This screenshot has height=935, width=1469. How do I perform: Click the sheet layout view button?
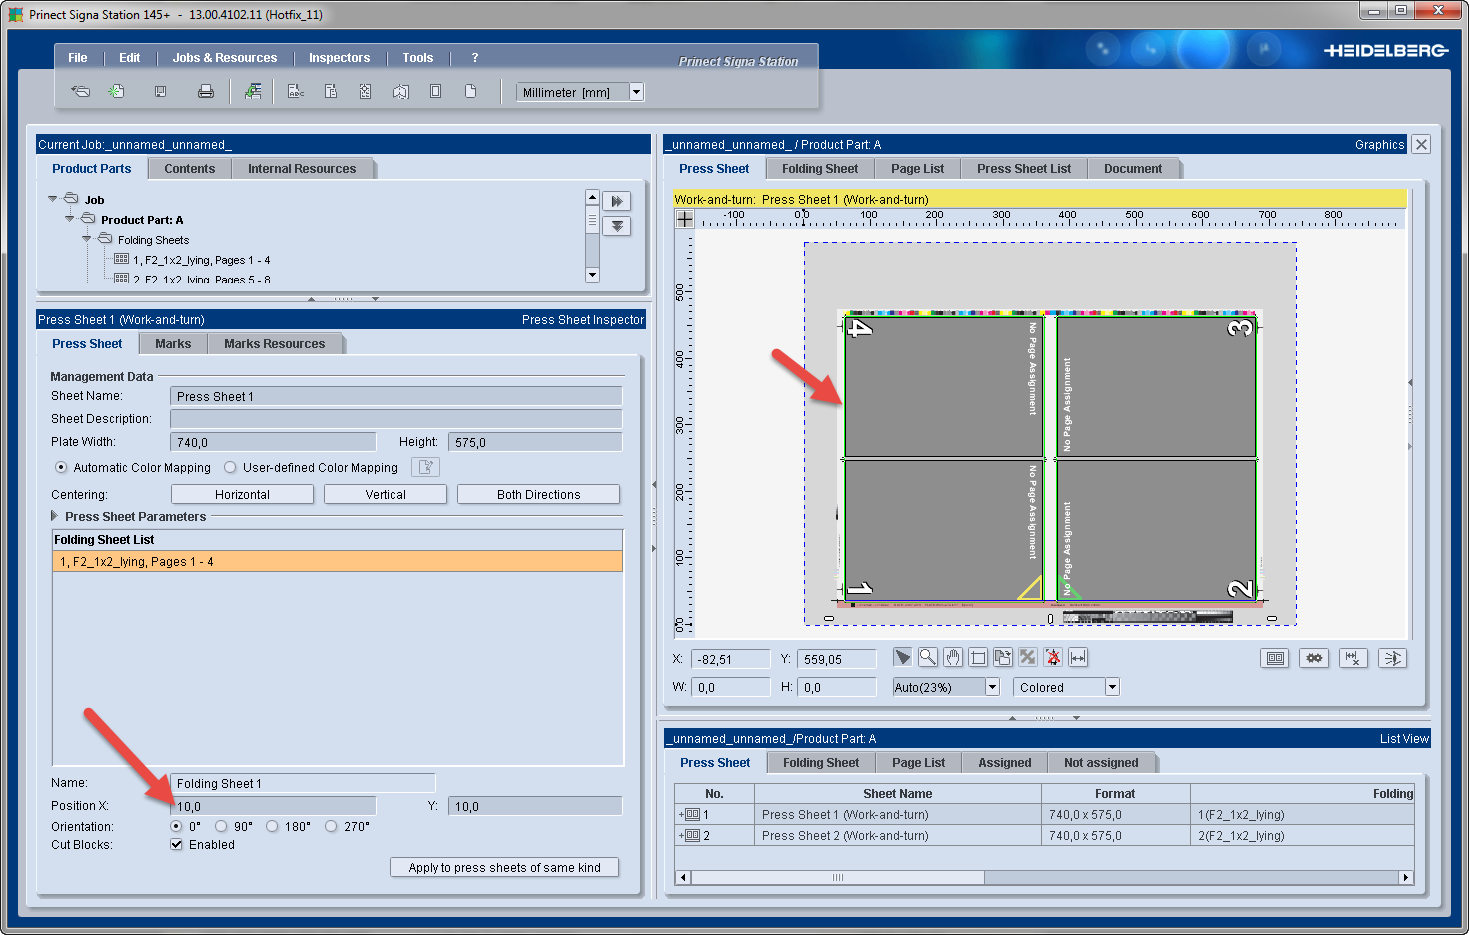click(1275, 658)
